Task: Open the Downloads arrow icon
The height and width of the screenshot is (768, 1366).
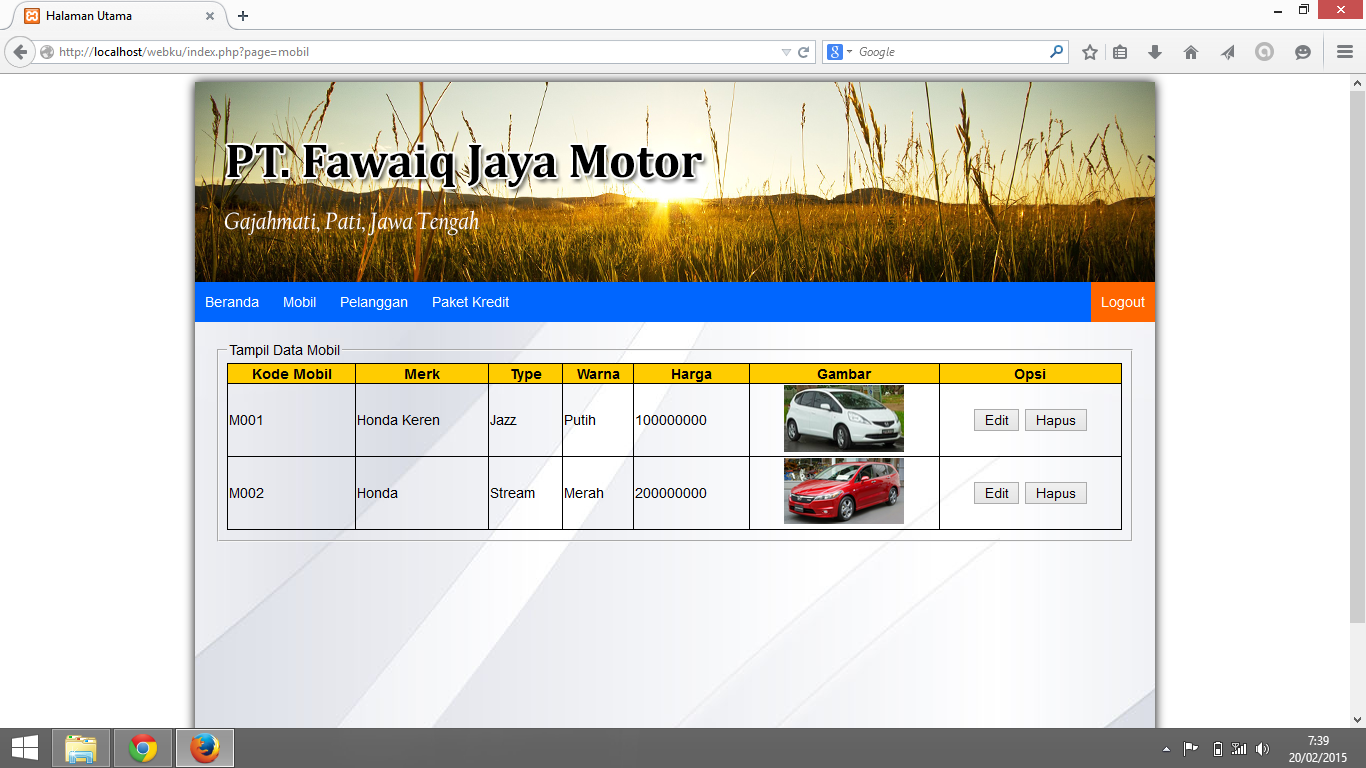Action: click(x=1155, y=52)
